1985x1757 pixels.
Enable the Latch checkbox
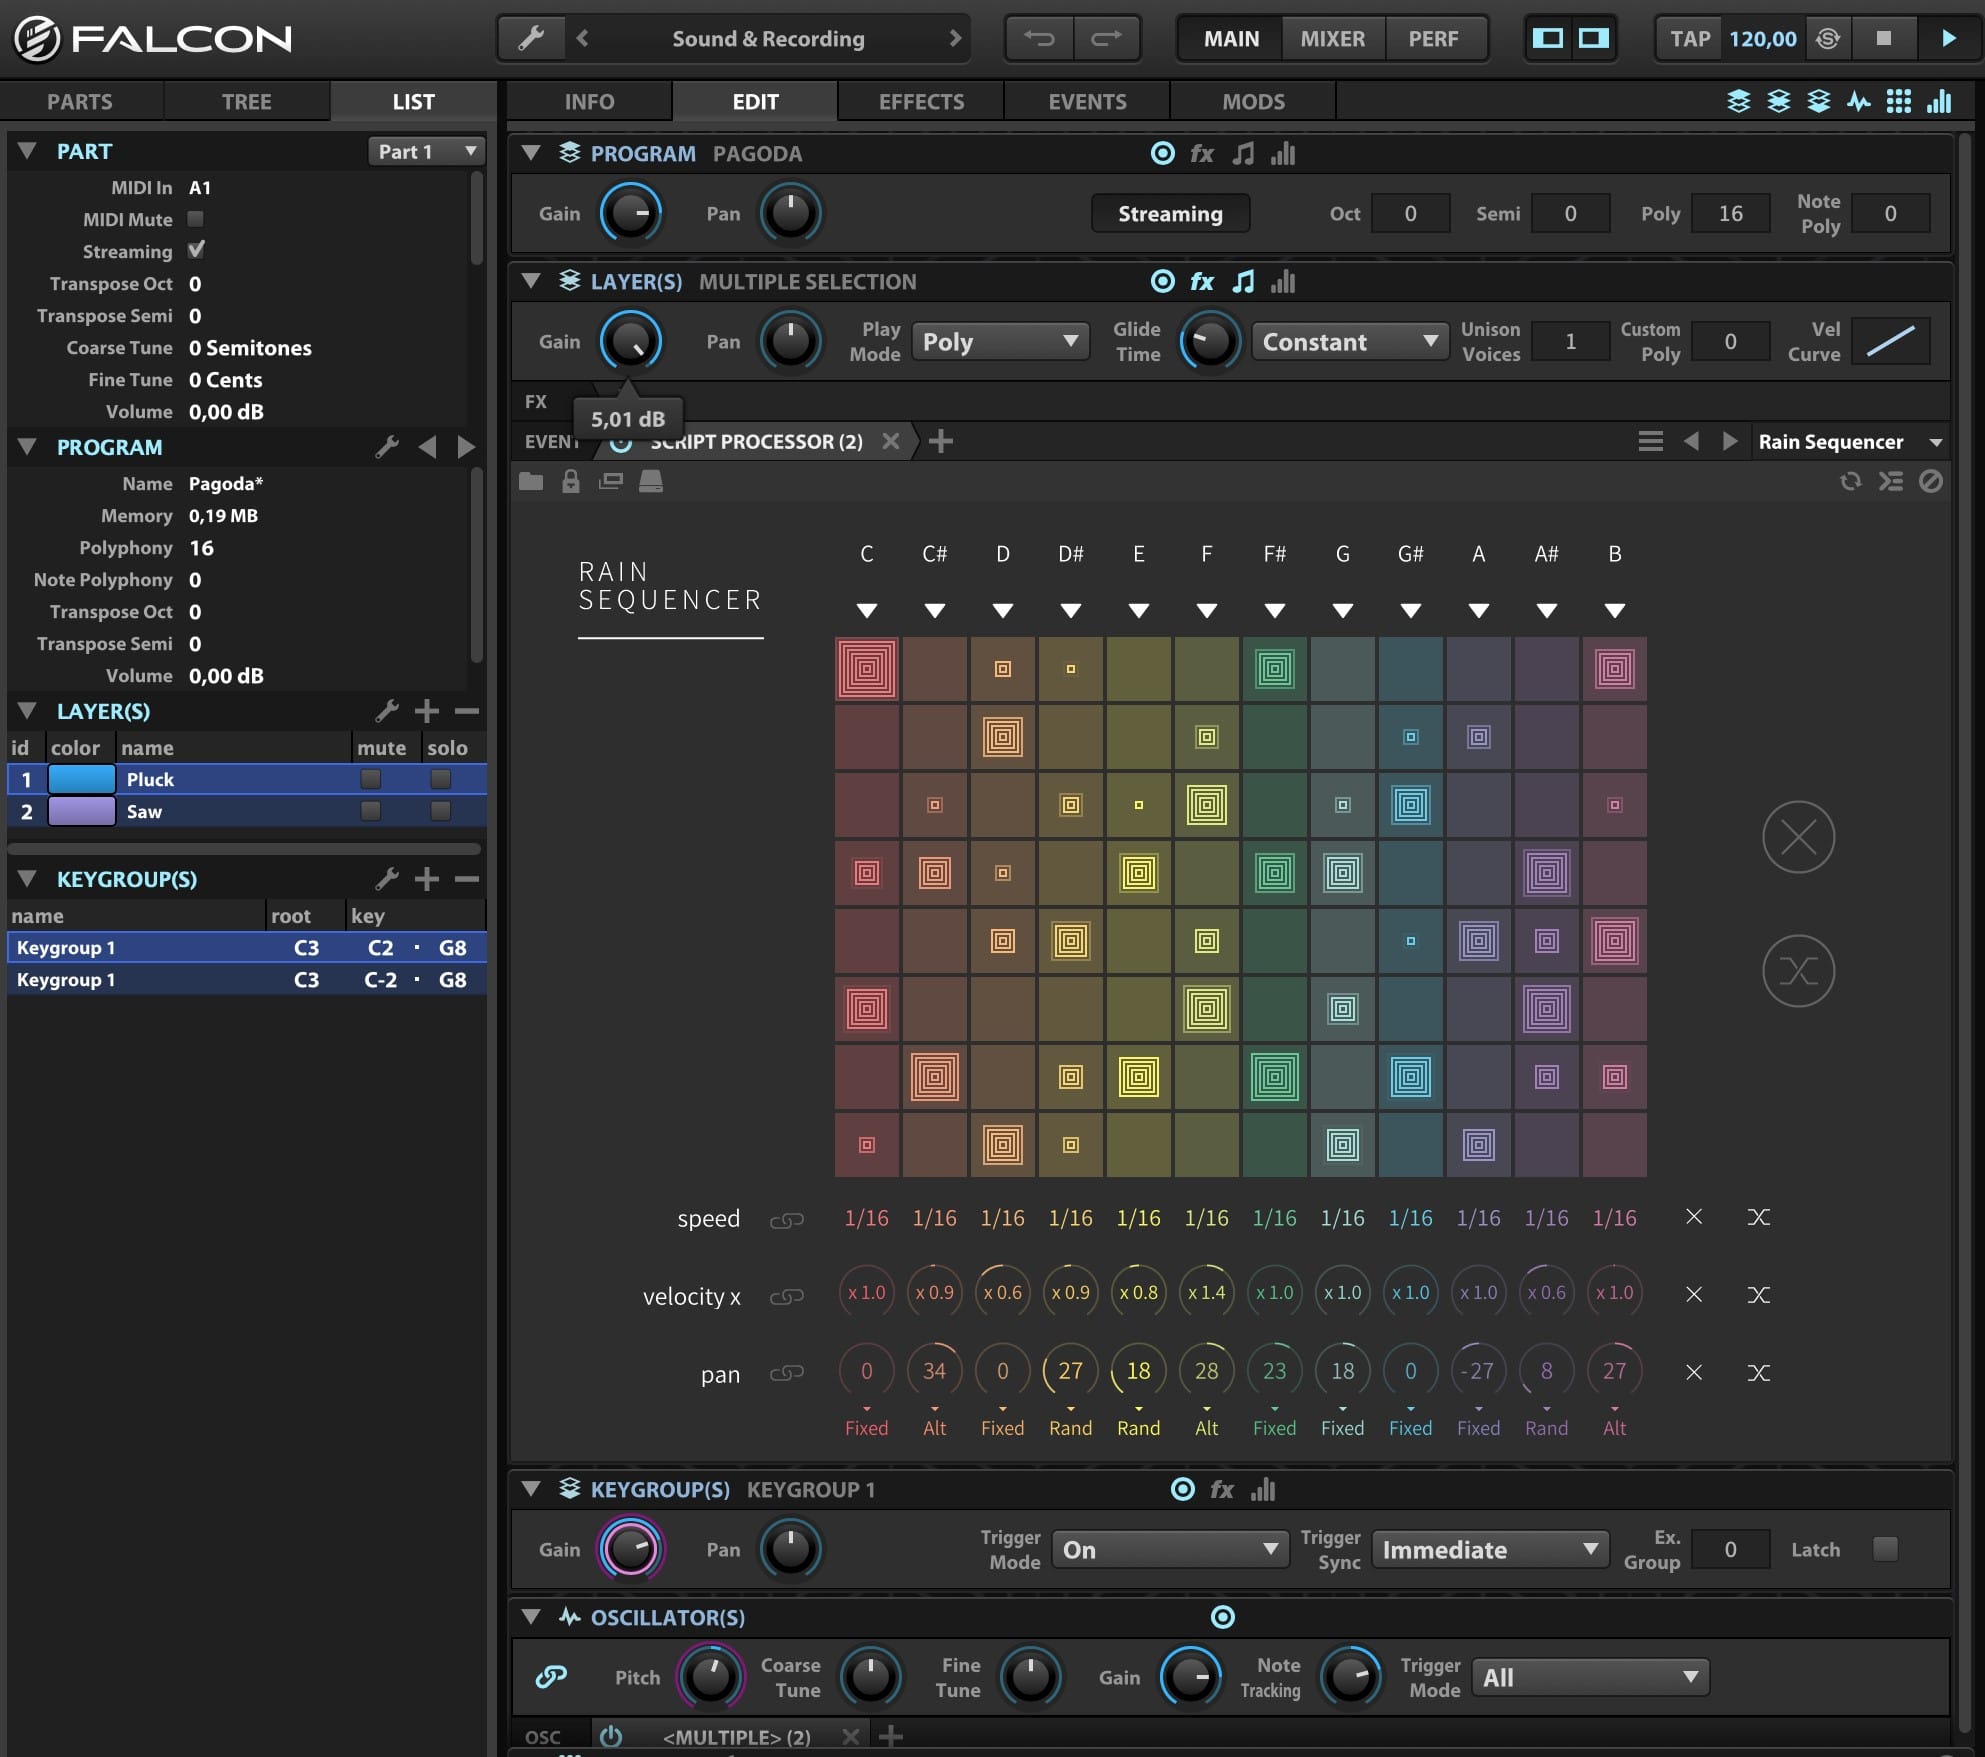[1885, 1549]
